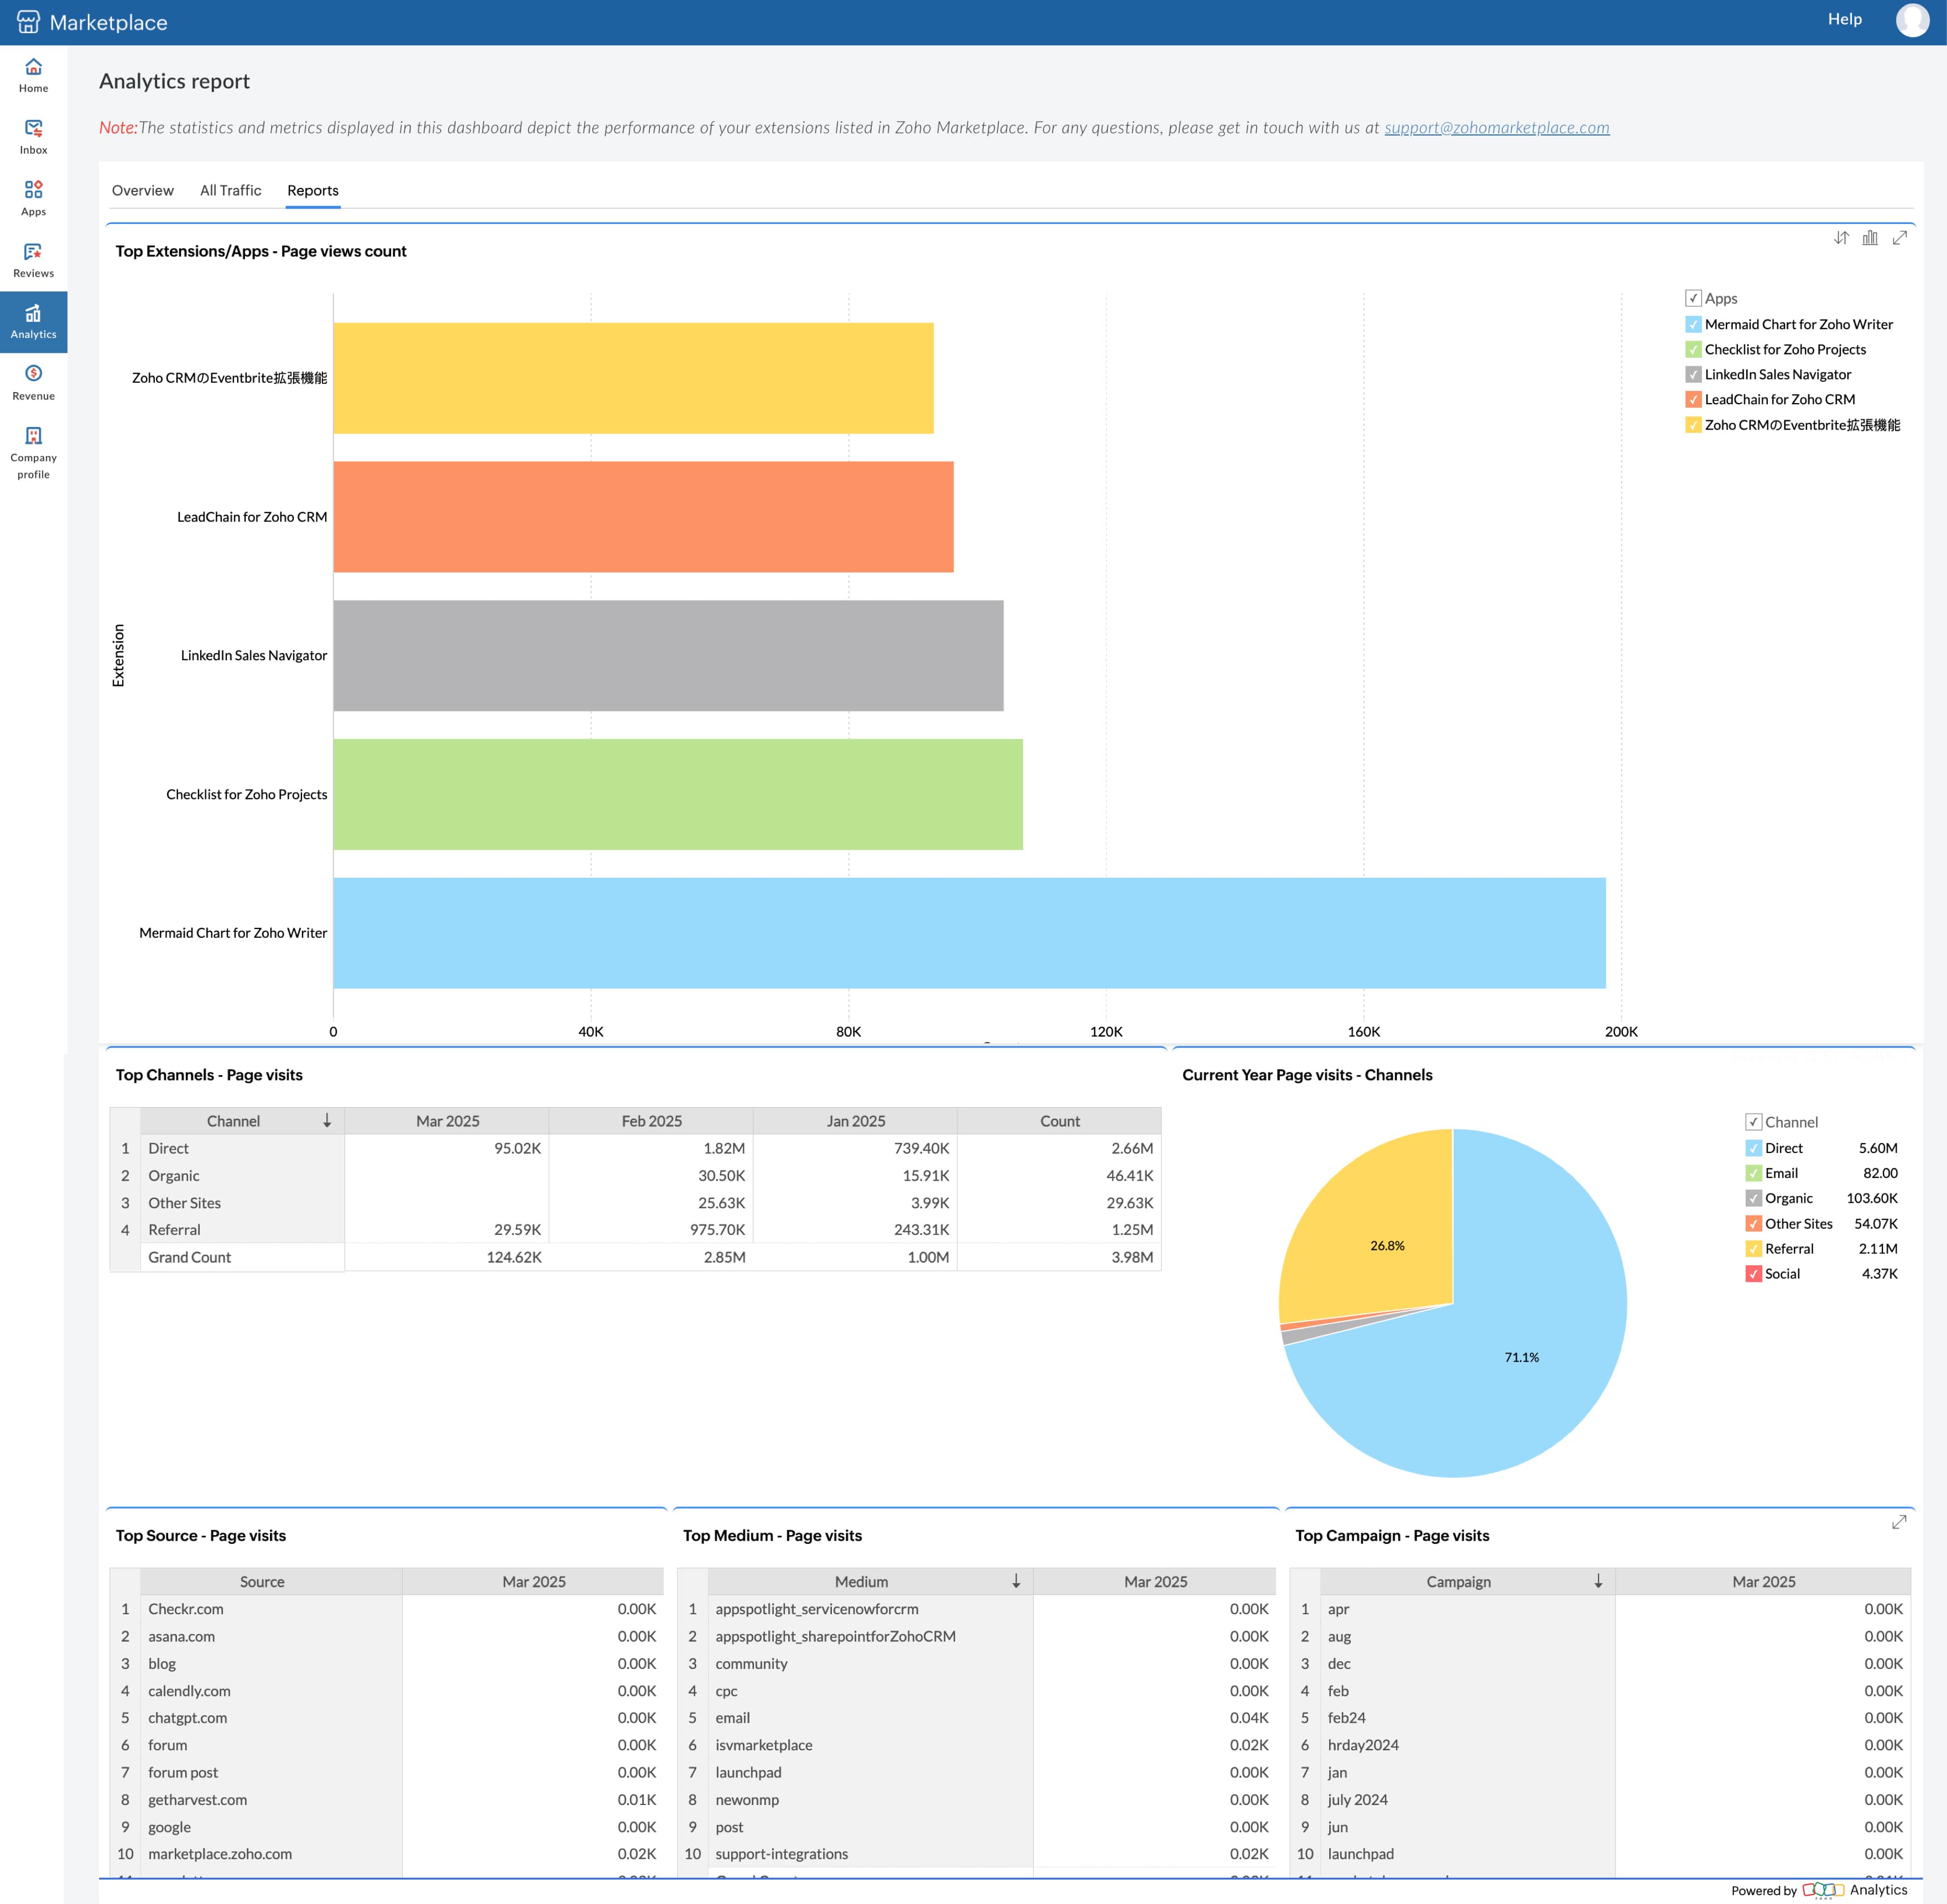The width and height of the screenshot is (1947, 1904).
Task: Switch to the Overview tab
Action: point(142,190)
